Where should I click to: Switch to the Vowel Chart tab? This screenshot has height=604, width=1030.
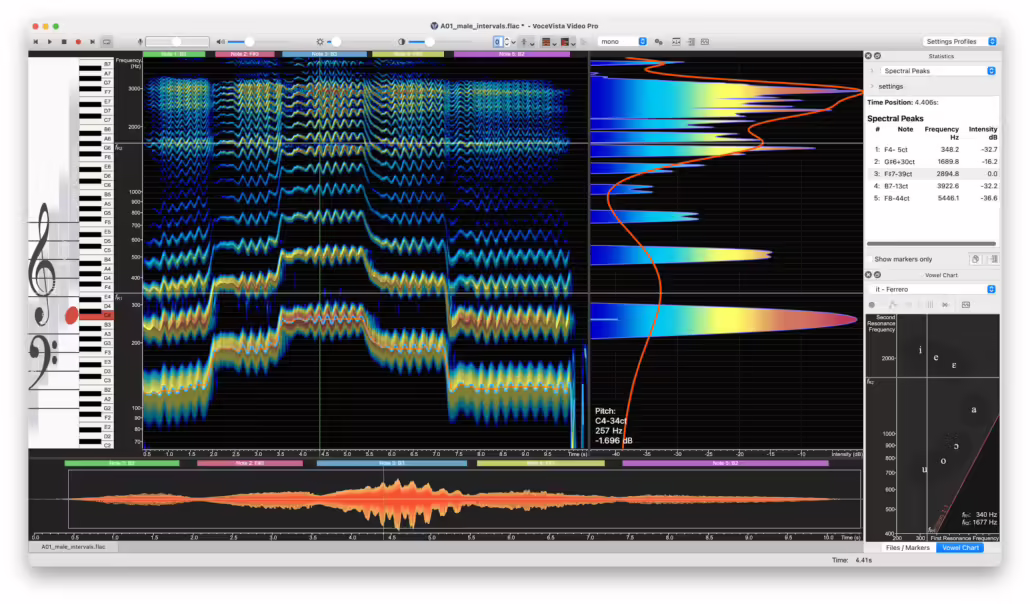(960, 547)
